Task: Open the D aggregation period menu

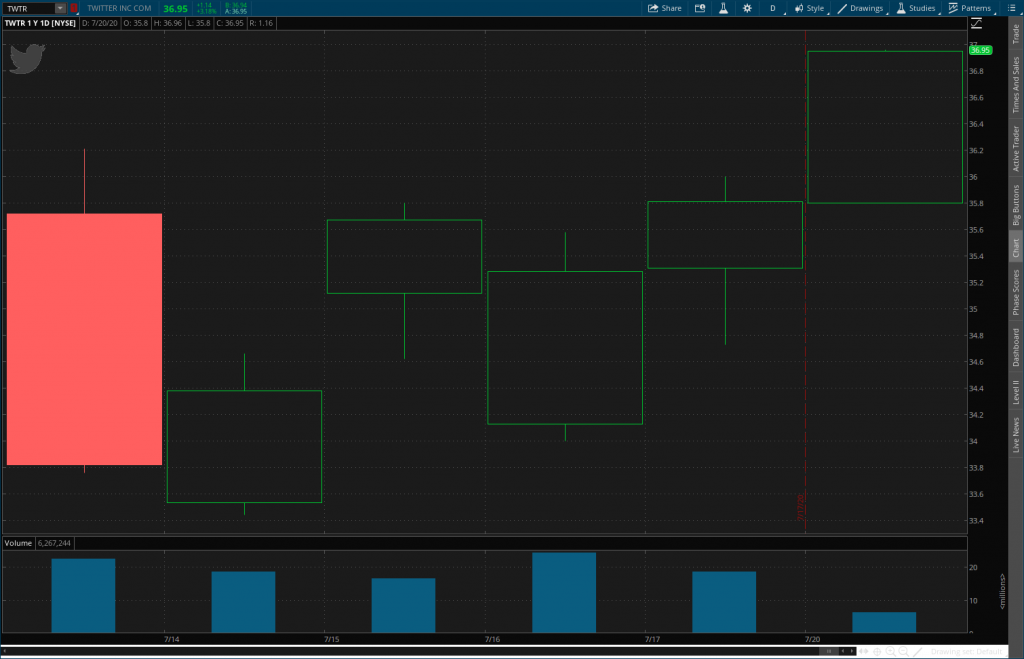Action: click(773, 8)
